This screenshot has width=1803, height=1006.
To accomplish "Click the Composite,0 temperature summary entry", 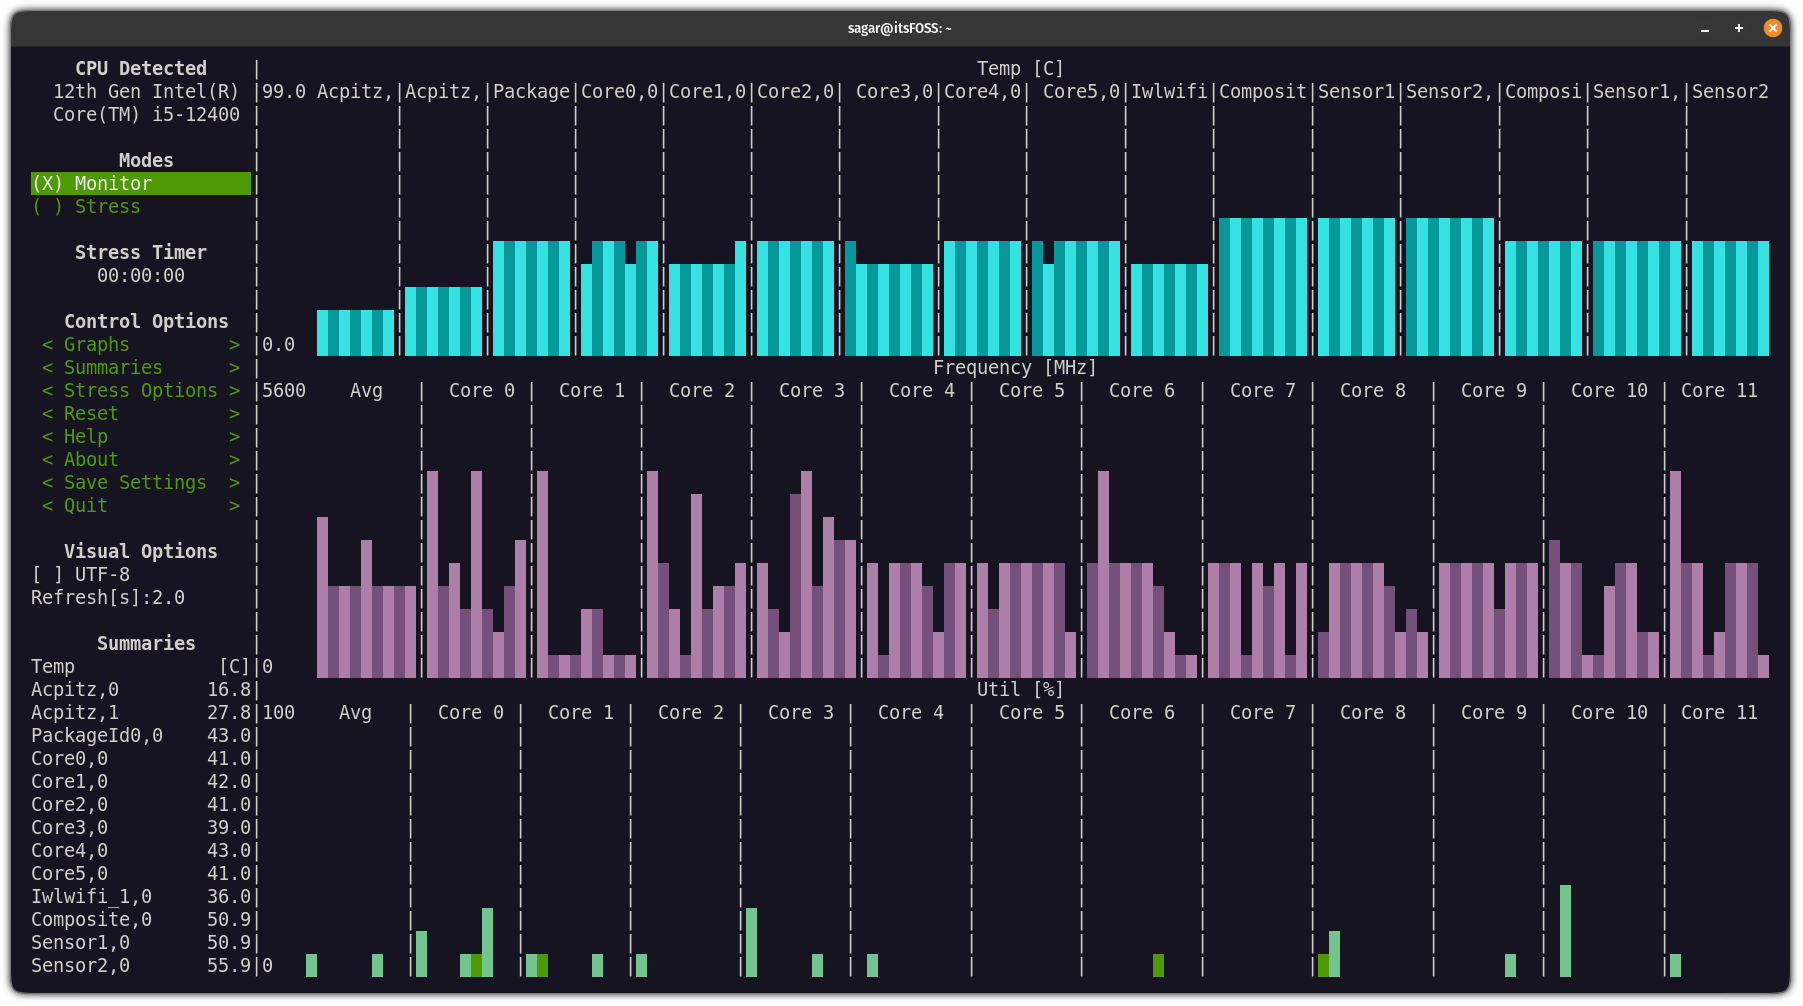I will pyautogui.click(x=140, y=919).
